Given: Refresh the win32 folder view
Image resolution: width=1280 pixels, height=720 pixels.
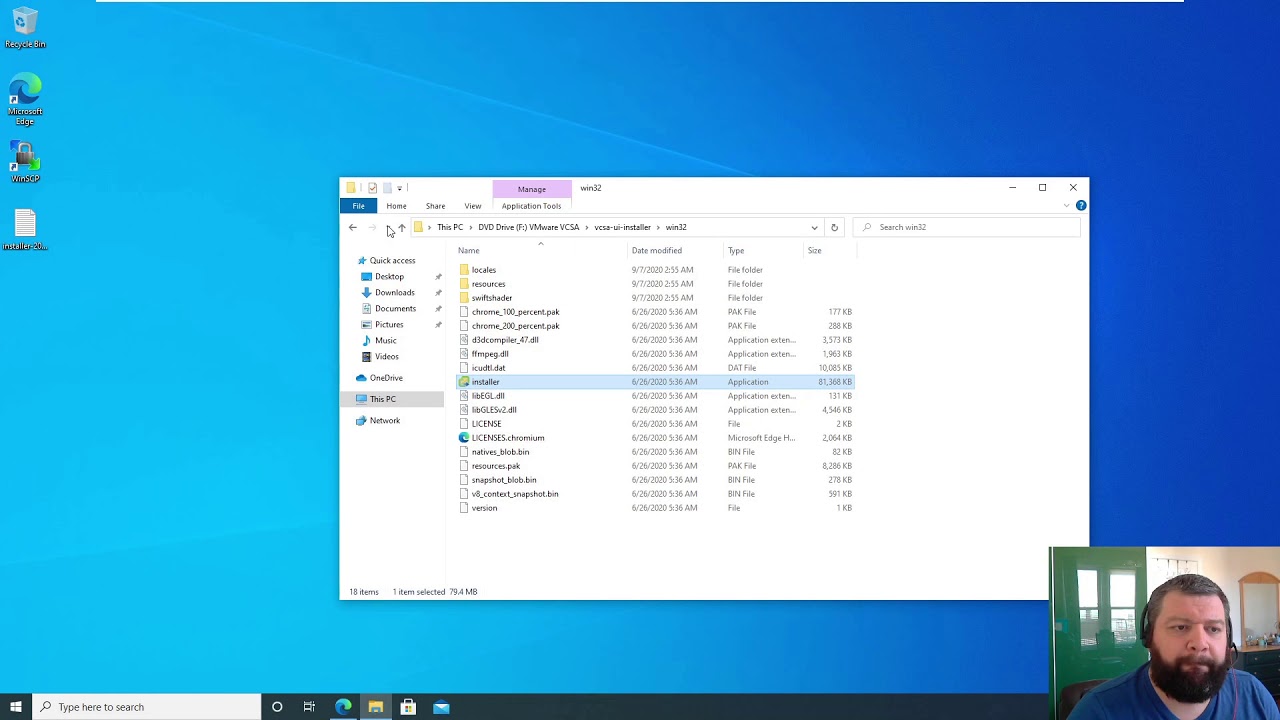Looking at the screenshot, I should pos(834,227).
